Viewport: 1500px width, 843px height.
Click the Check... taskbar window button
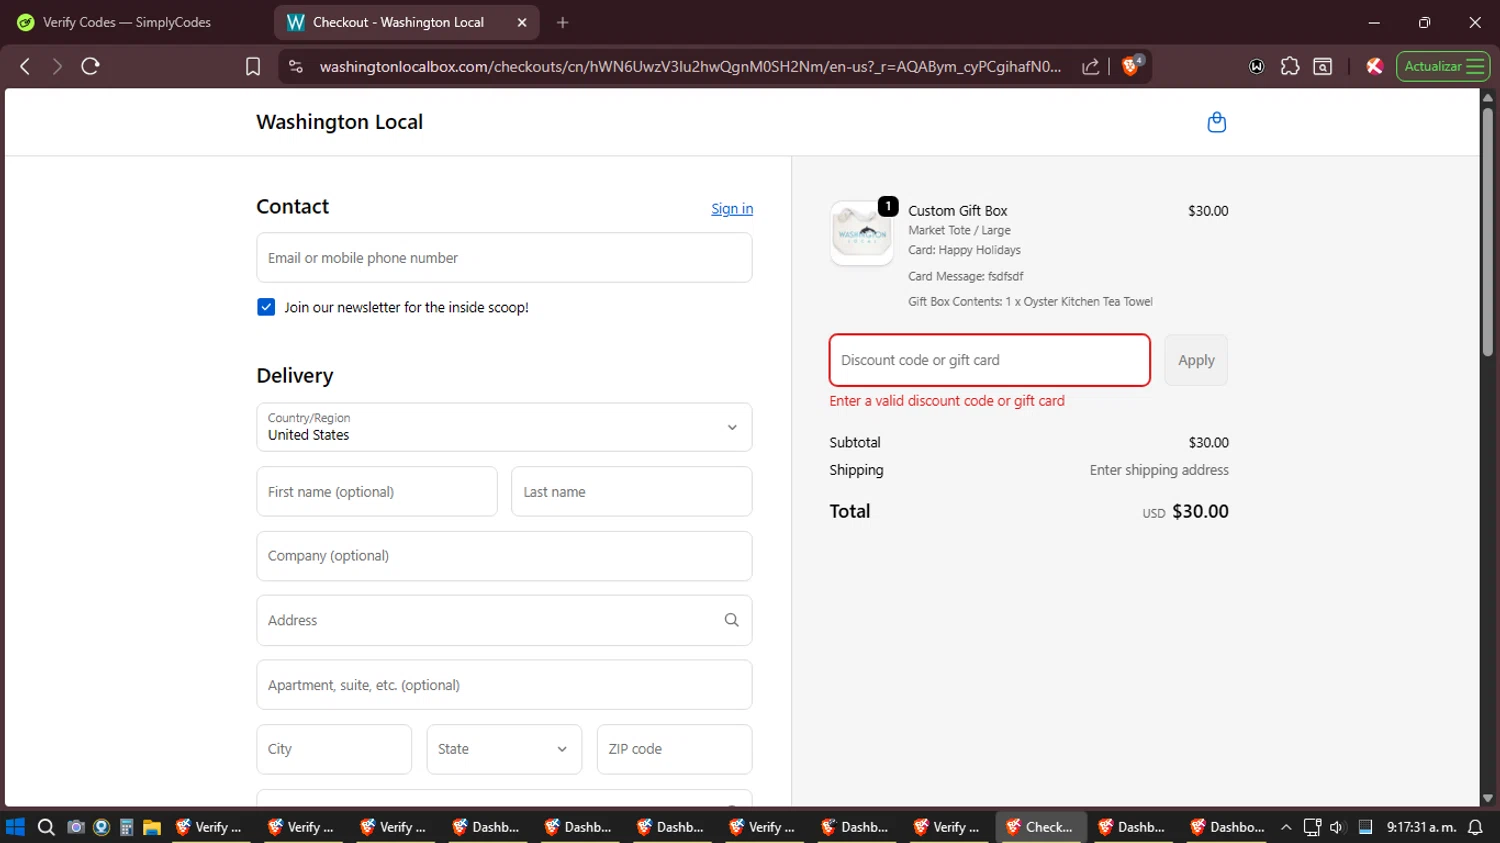(x=1041, y=827)
